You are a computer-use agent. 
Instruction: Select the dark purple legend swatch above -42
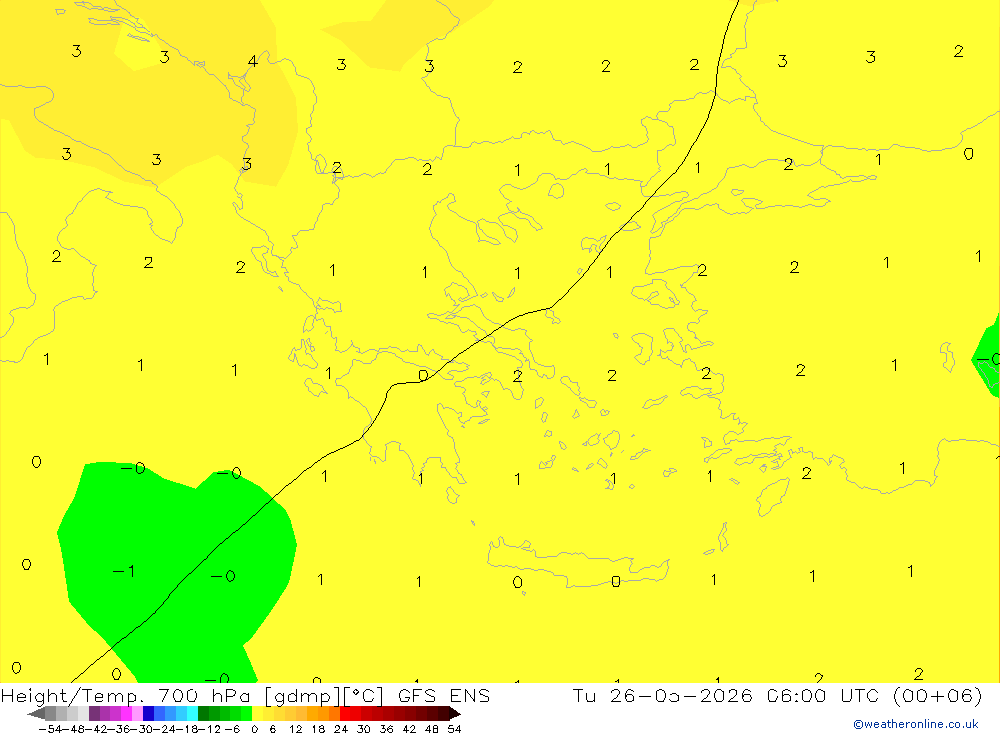94,713
